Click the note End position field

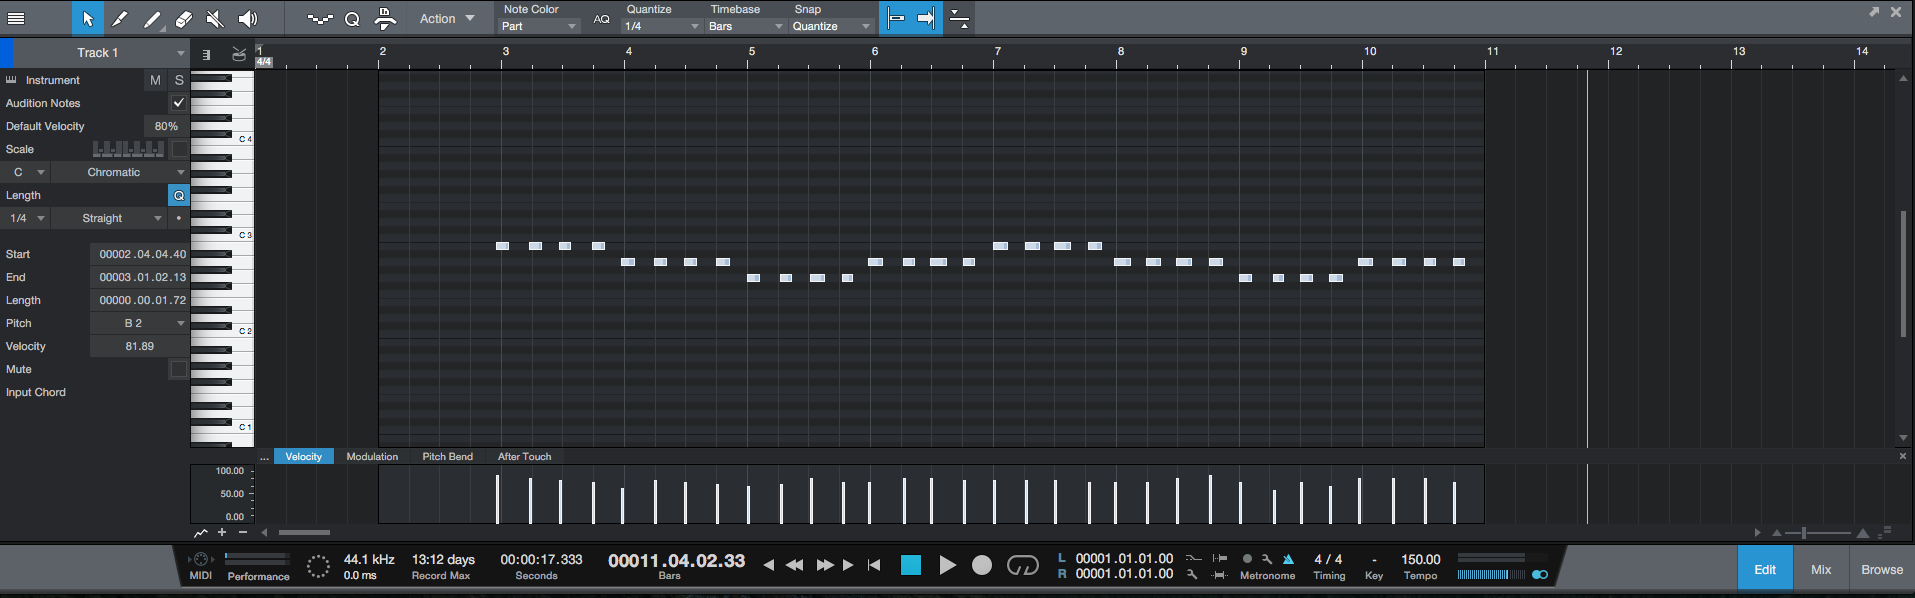click(x=141, y=277)
